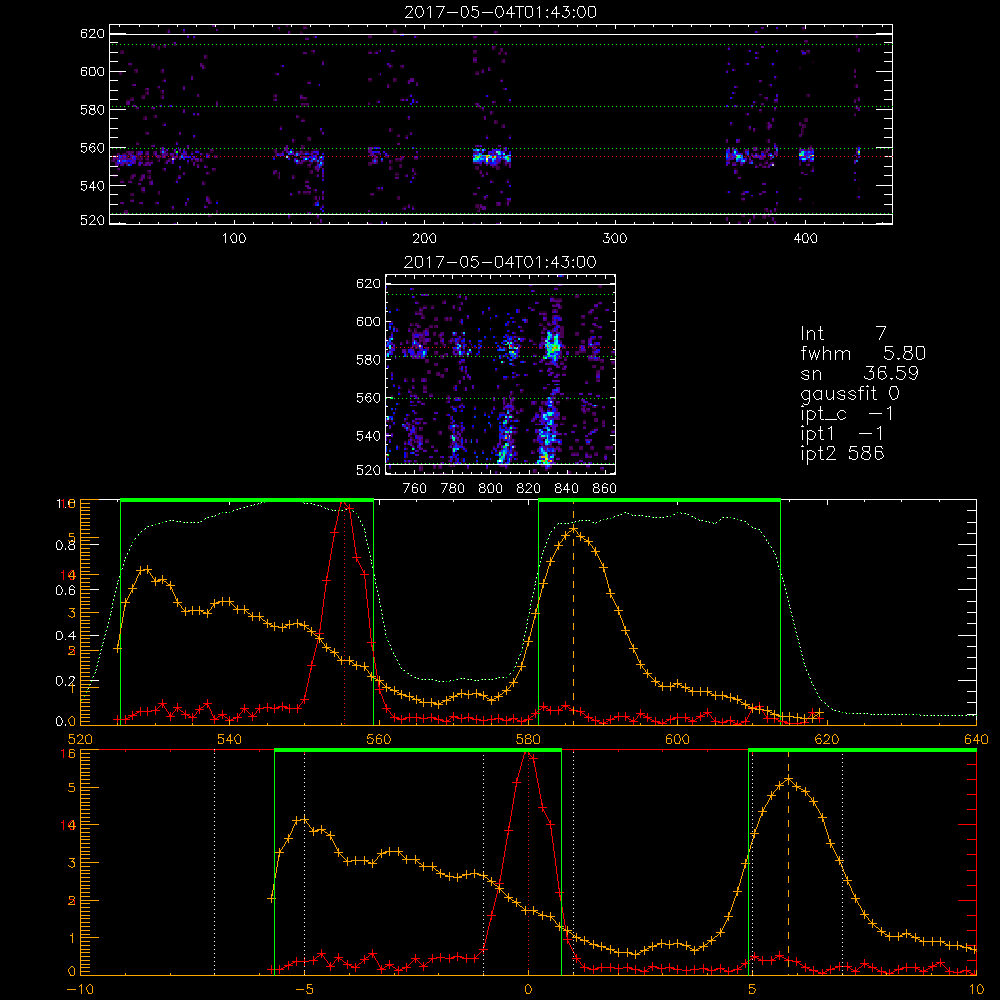Click the 'ipt1 -1' parameter text
1000x1000 pixels.
point(842,434)
